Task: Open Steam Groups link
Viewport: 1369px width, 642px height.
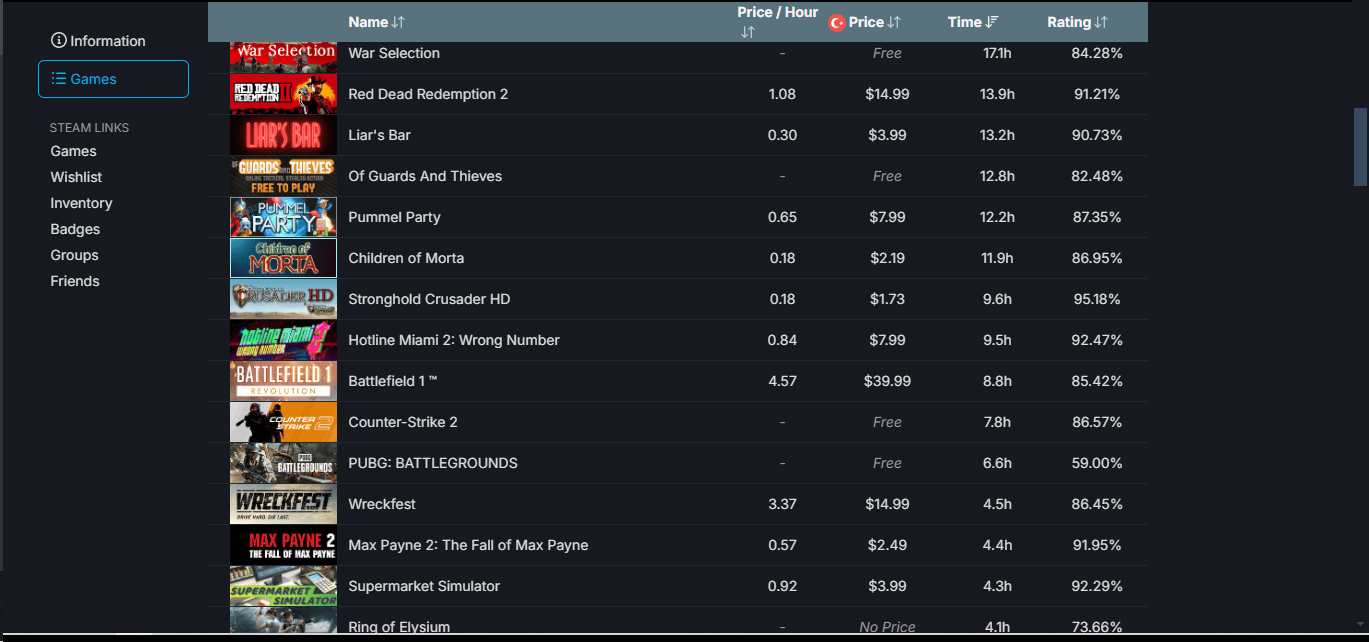Action: tap(75, 255)
